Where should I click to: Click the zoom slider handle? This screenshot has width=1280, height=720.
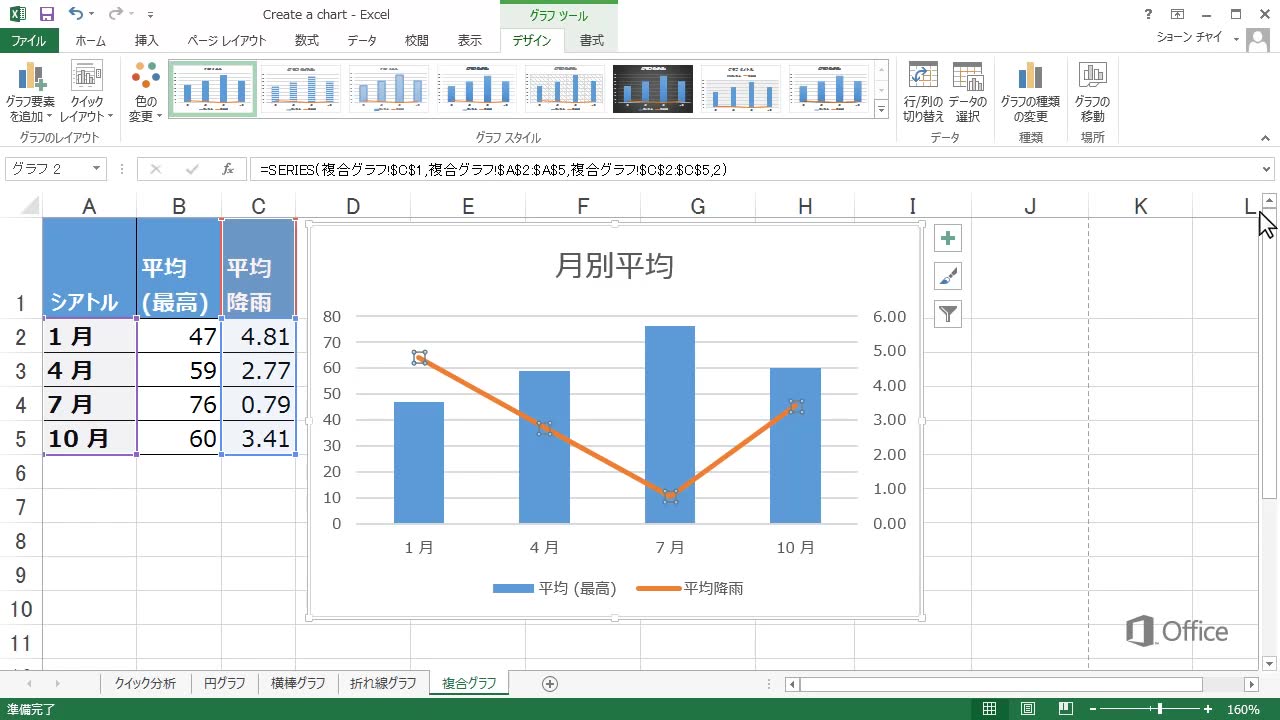[x=1159, y=709]
